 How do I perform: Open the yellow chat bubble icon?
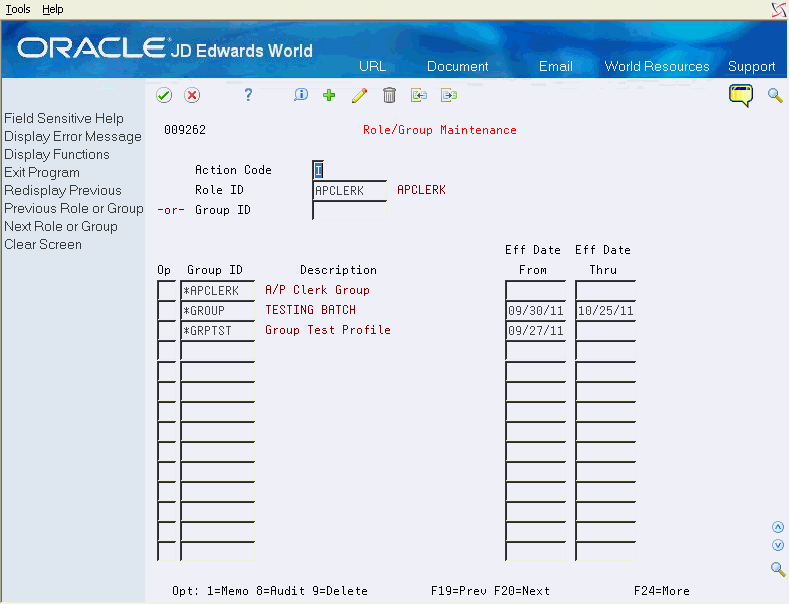741,95
